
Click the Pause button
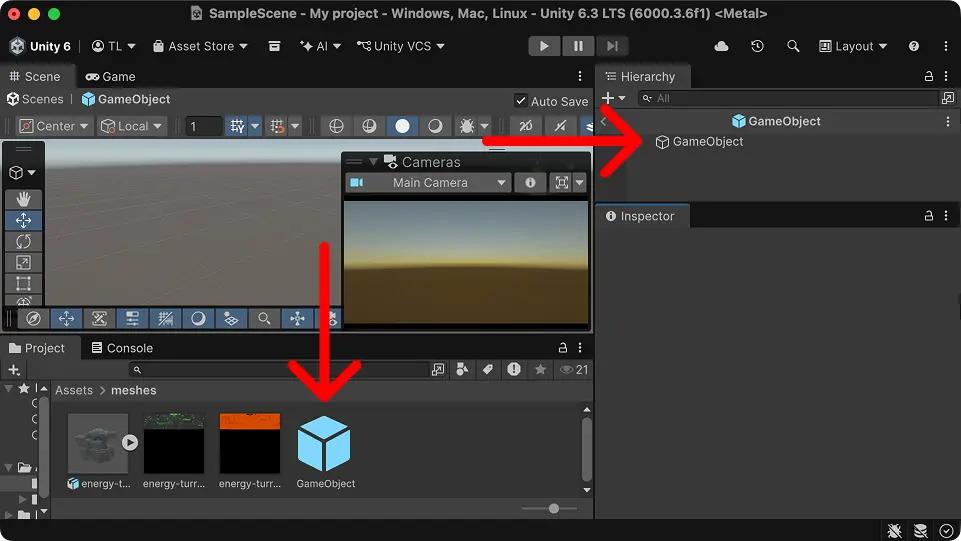(578, 46)
